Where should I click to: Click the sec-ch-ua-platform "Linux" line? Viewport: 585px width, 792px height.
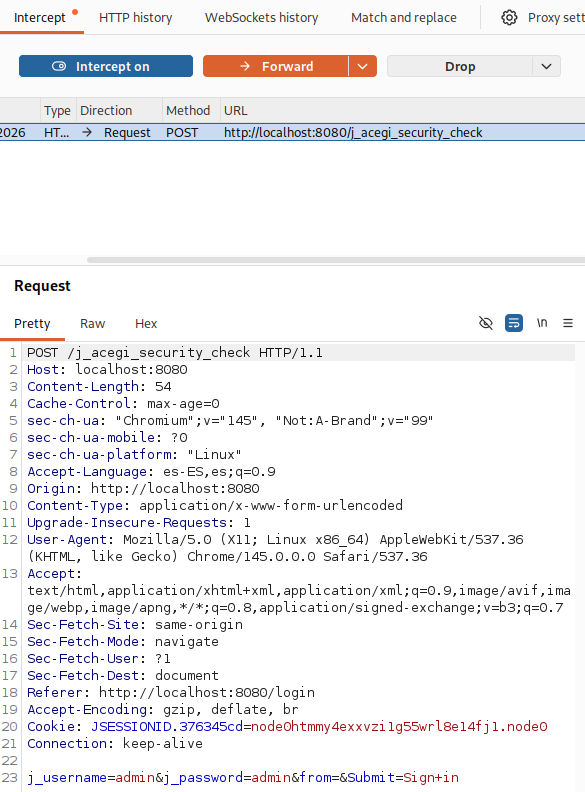134,455
